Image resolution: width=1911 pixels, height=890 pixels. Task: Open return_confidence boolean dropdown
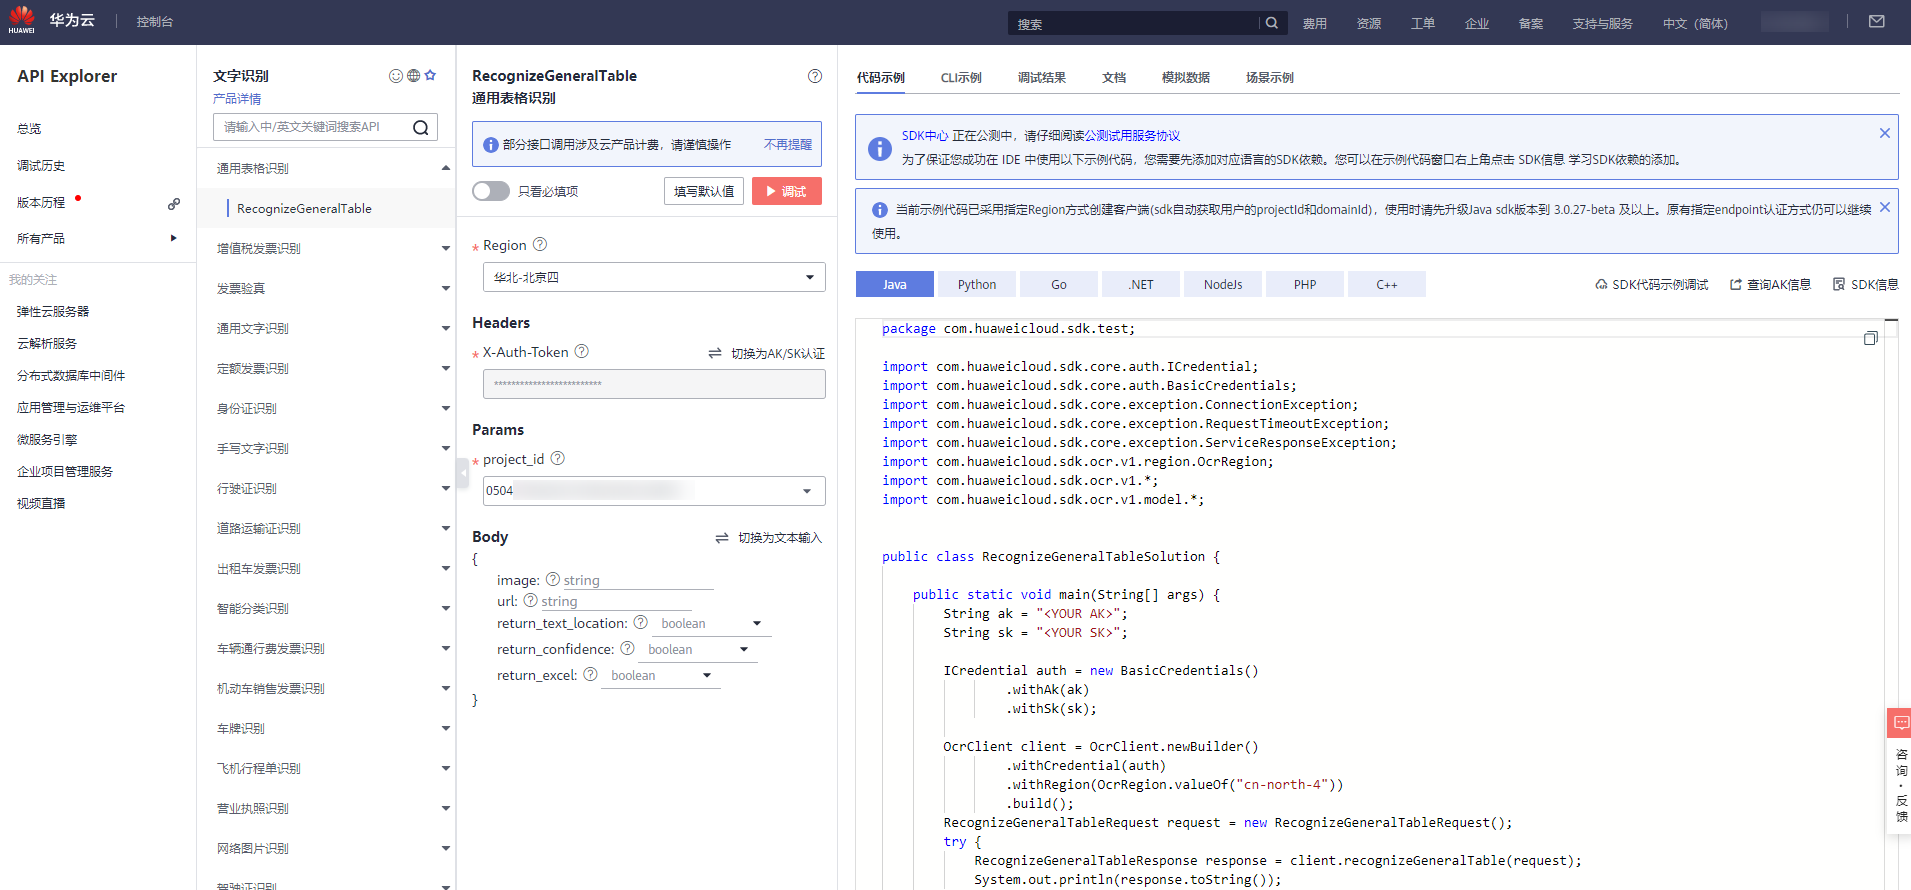[698, 649]
